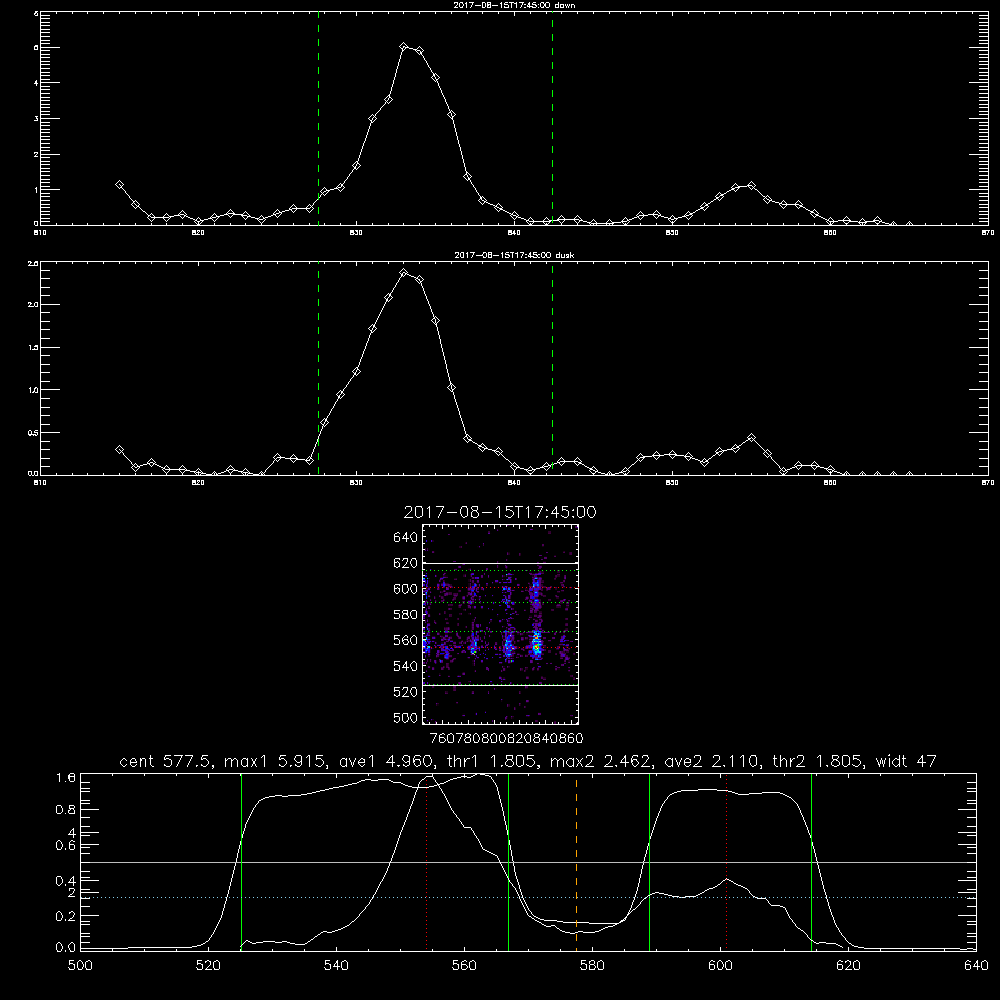Click the lower white horizontal line in spectral image
This screenshot has width=1000, height=1000.
click(x=501, y=685)
